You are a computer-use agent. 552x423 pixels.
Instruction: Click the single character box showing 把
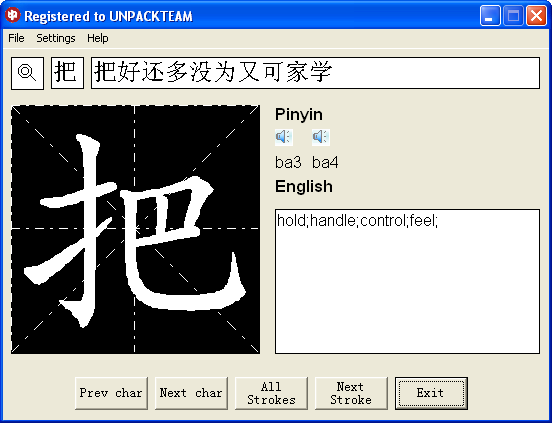click(67, 73)
